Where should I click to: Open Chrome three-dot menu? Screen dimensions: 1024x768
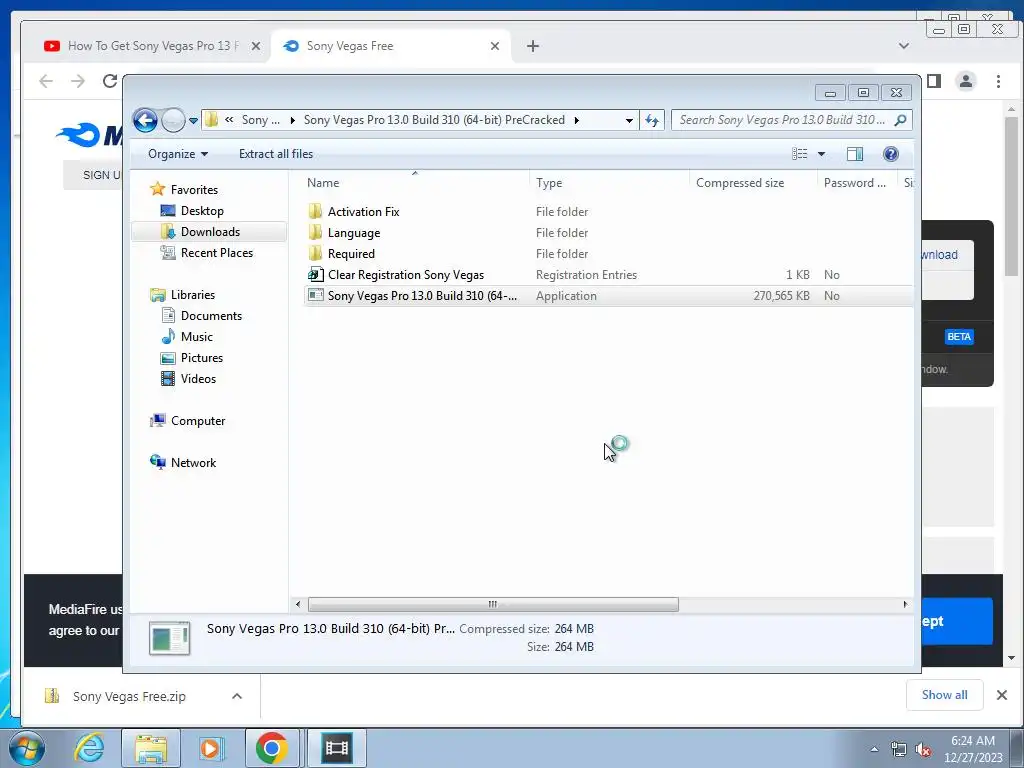click(x=999, y=81)
